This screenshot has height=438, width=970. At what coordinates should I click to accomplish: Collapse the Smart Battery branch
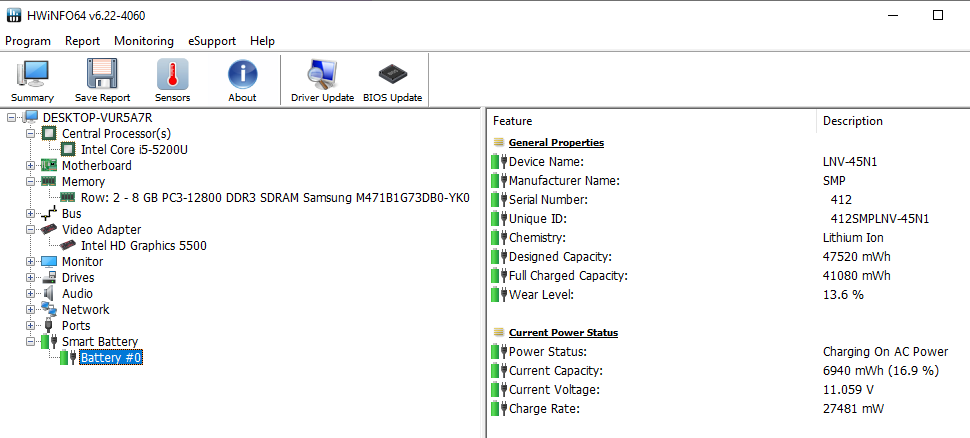[30, 341]
